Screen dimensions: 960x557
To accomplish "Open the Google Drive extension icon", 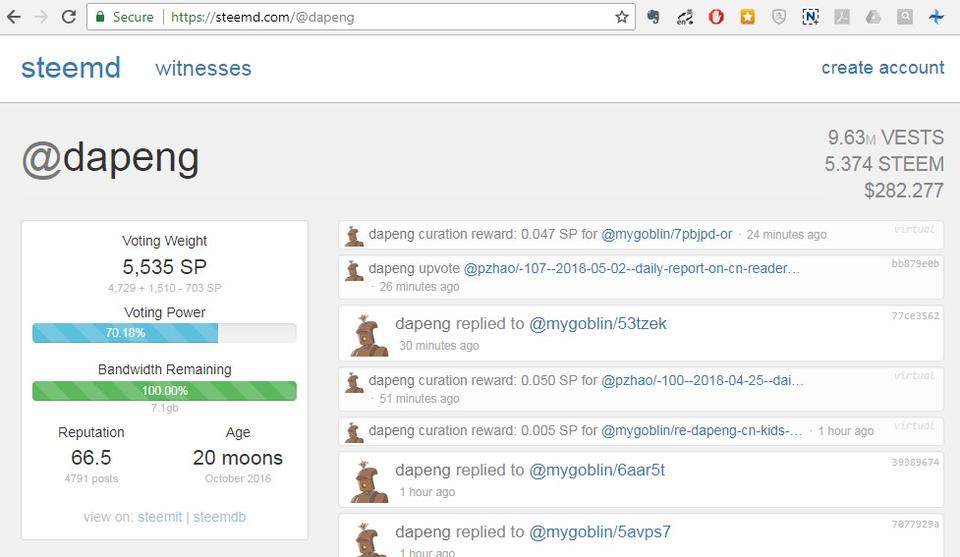I will (x=873, y=17).
